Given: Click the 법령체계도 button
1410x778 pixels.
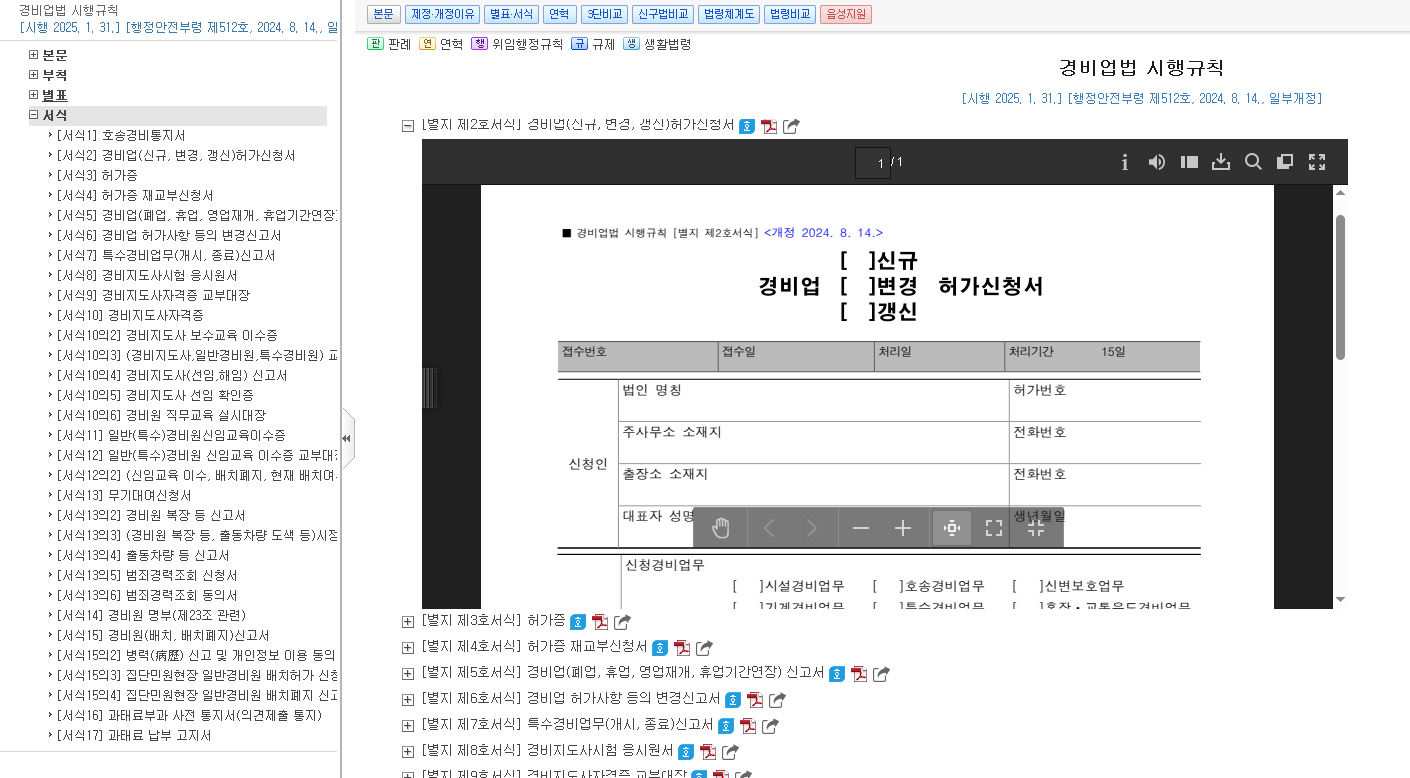Looking at the screenshot, I should [x=728, y=14].
